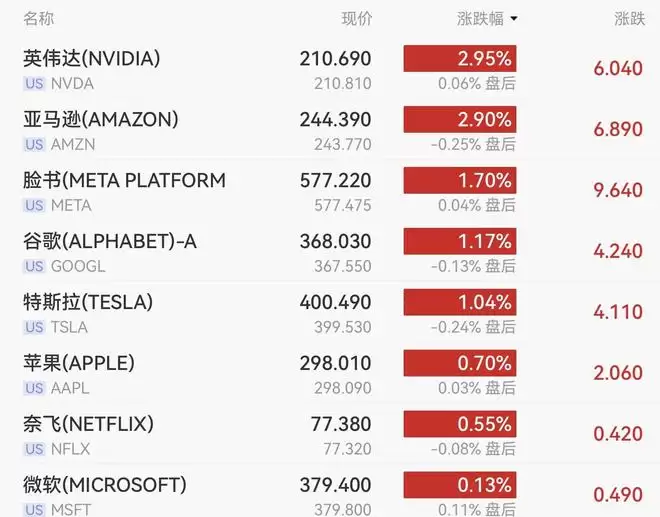Click the red 2.90% change badge for Amazon

(460, 120)
